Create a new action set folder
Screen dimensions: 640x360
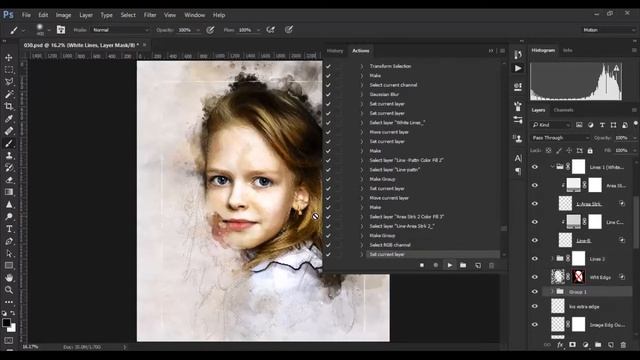coord(463,265)
